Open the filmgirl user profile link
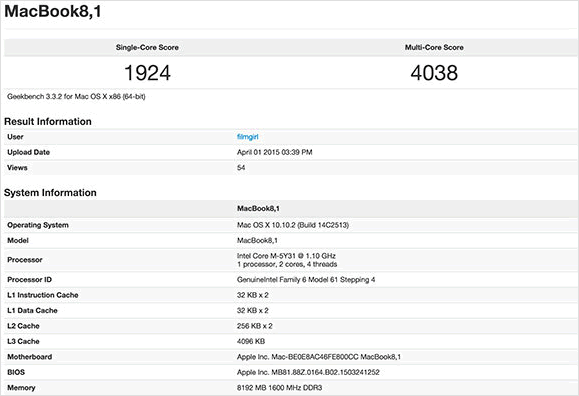The width and height of the screenshot is (579, 396). pyautogui.click(x=247, y=137)
